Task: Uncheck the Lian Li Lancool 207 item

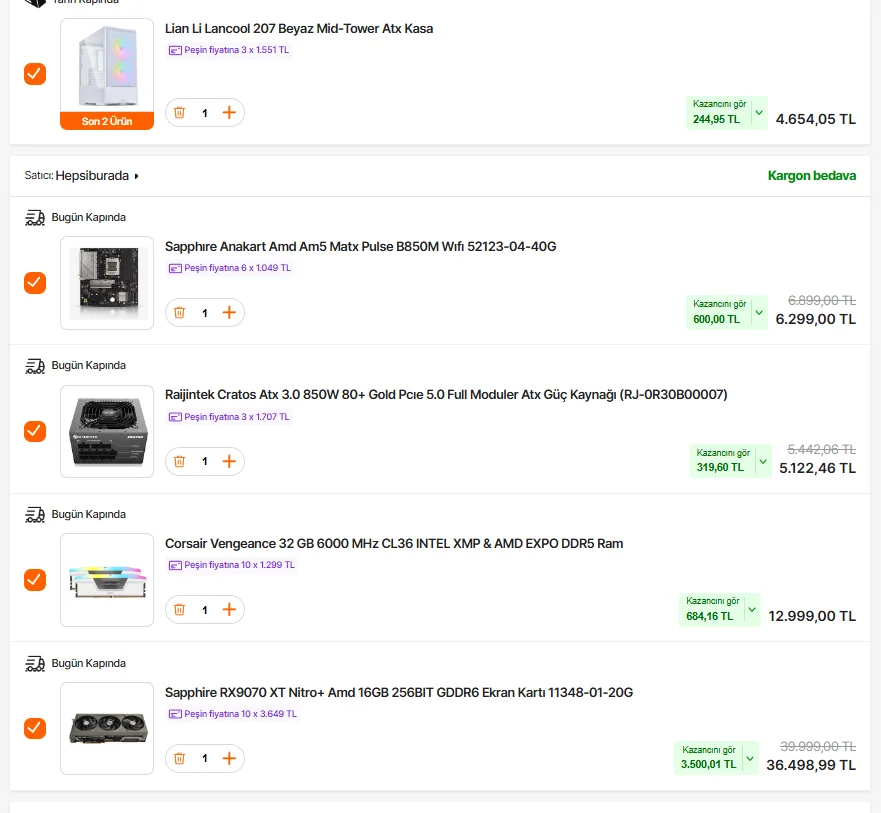Action: pos(35,74)
